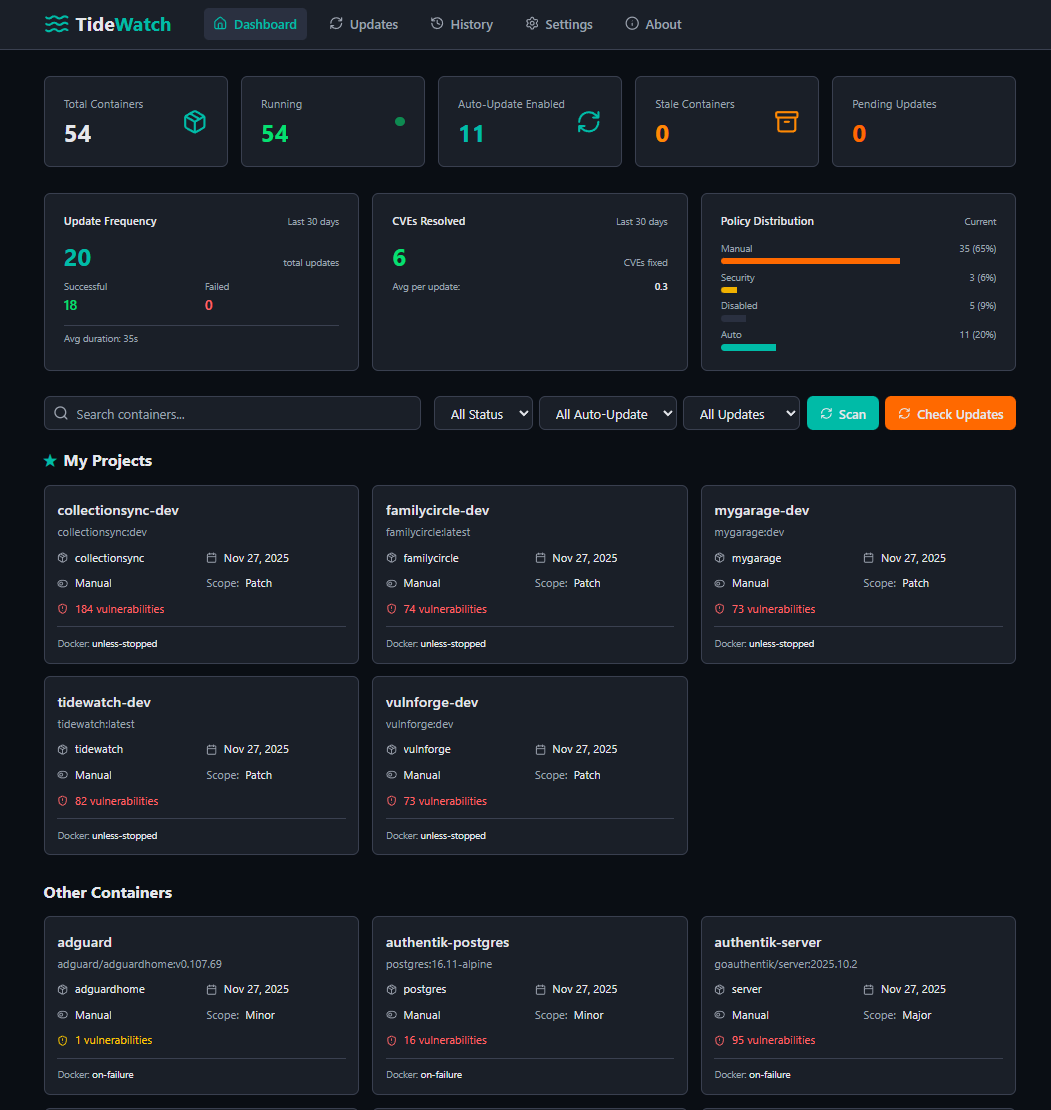Click the star icon beside My Projects
This screenshot has height=1110, width=1051.
50,461
